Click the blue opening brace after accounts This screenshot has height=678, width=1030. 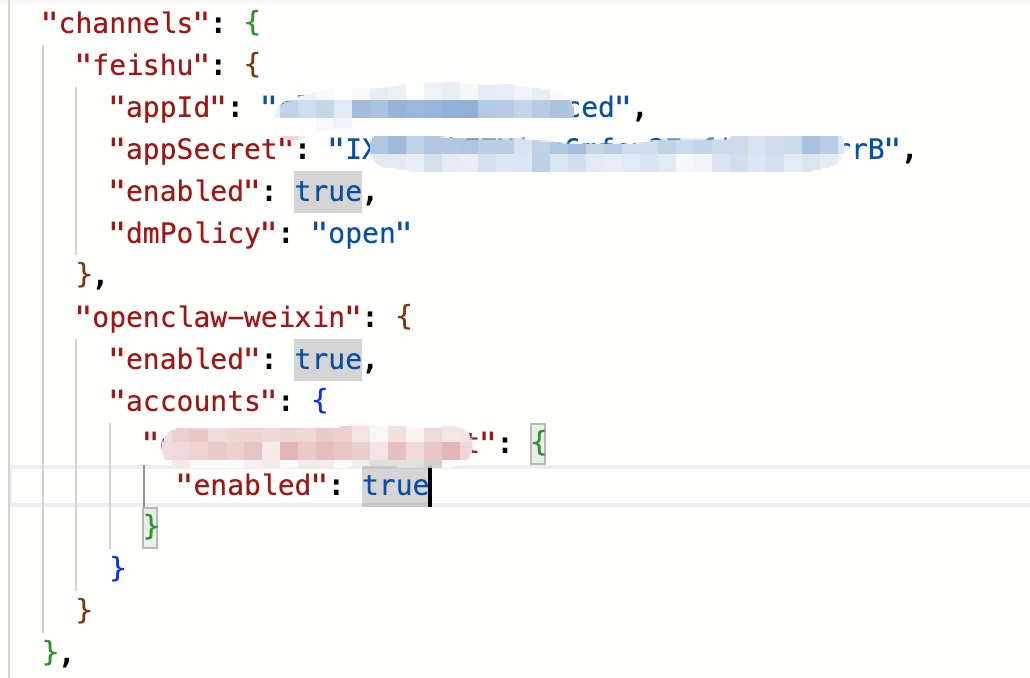[x=319, y=401]
